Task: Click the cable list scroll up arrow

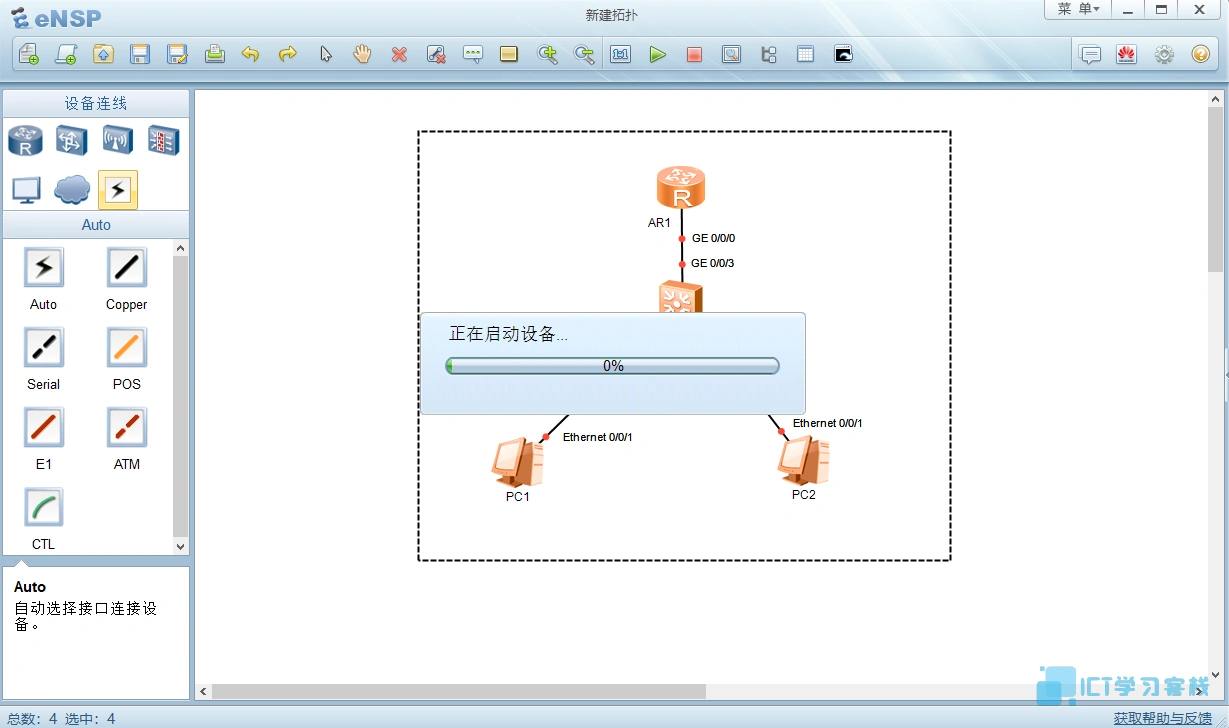Action: point(180,248)
